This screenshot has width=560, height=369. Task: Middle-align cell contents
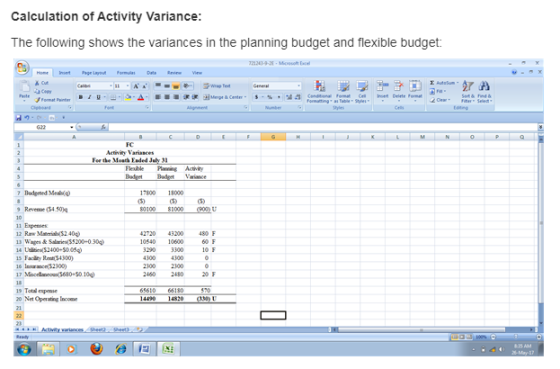click(167, 86)
